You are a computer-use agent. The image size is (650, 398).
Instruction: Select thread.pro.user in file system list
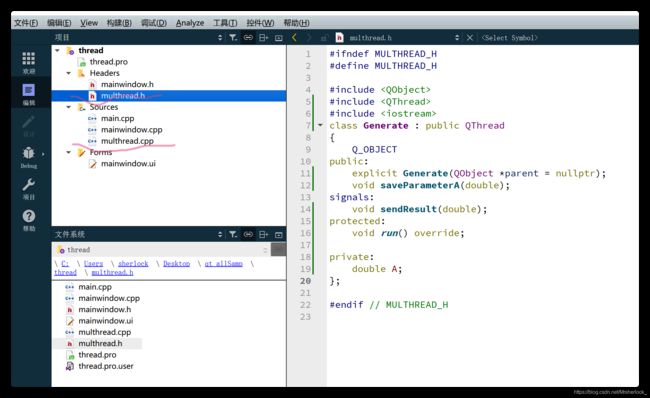point(106,366)
